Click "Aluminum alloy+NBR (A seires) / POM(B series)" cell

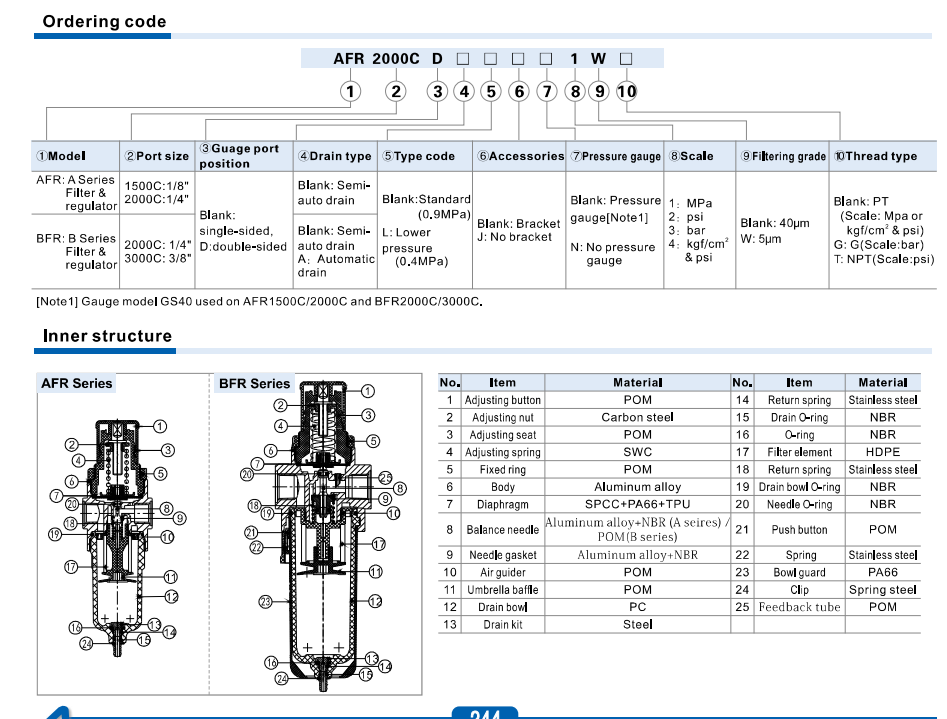click(637, 529)
